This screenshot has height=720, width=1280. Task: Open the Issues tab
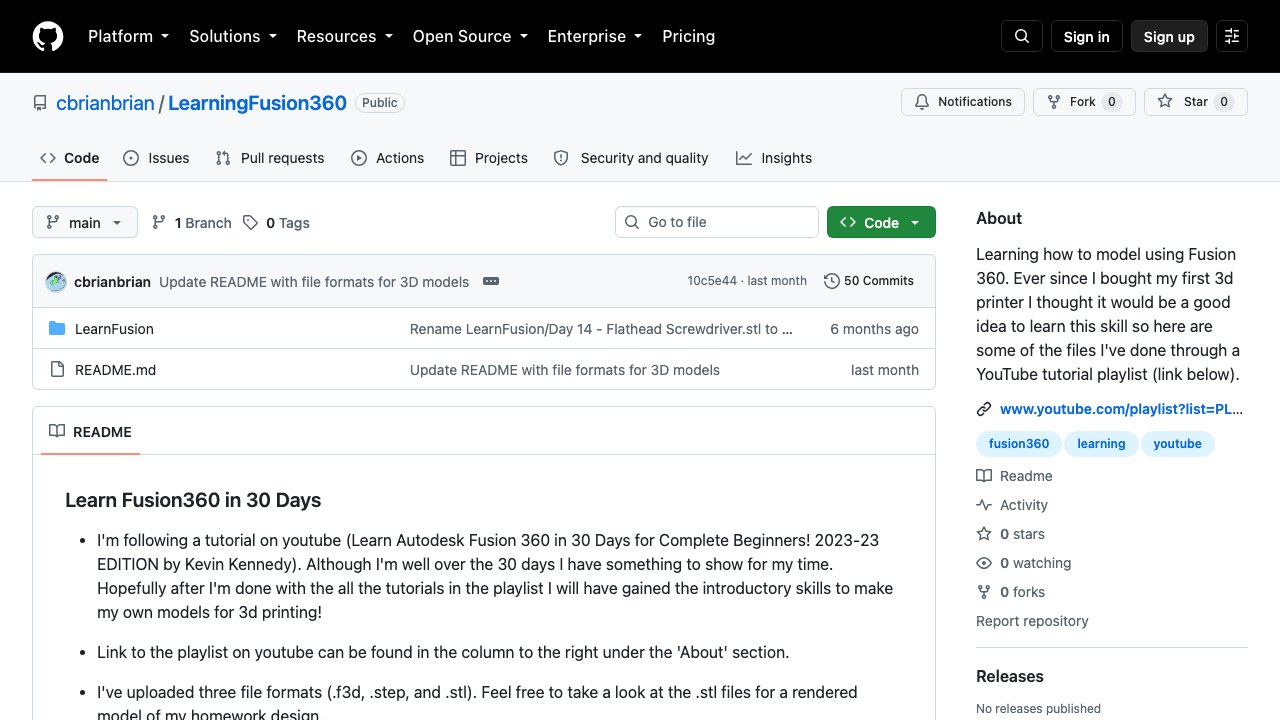(156, 158)
